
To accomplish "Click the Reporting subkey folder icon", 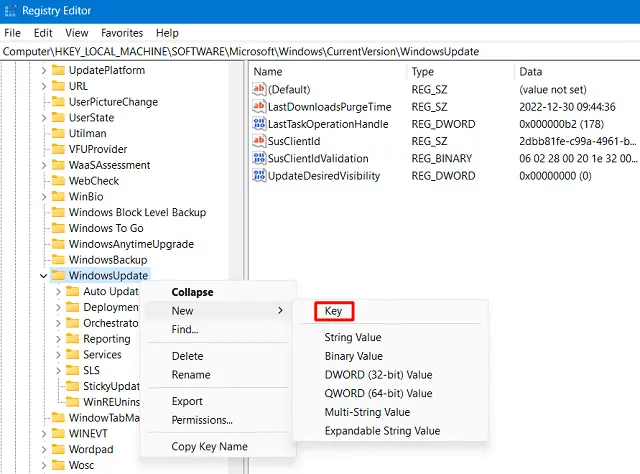I will coord(73,339).
